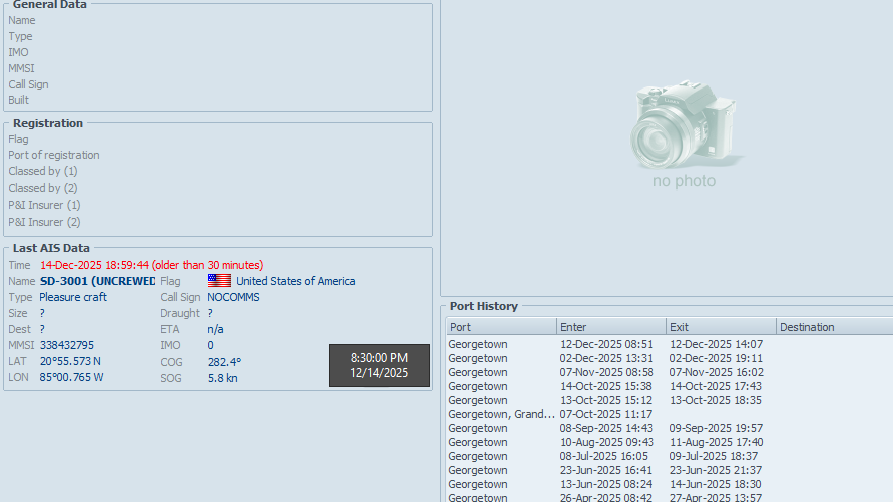Sort by the Enter column header
The height and width of the screenshot is (502, 893).
click(611, 327)
